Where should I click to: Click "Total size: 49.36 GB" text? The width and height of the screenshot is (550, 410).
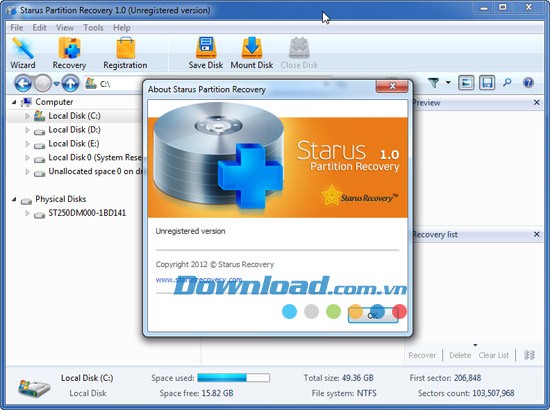coord(338,378)
